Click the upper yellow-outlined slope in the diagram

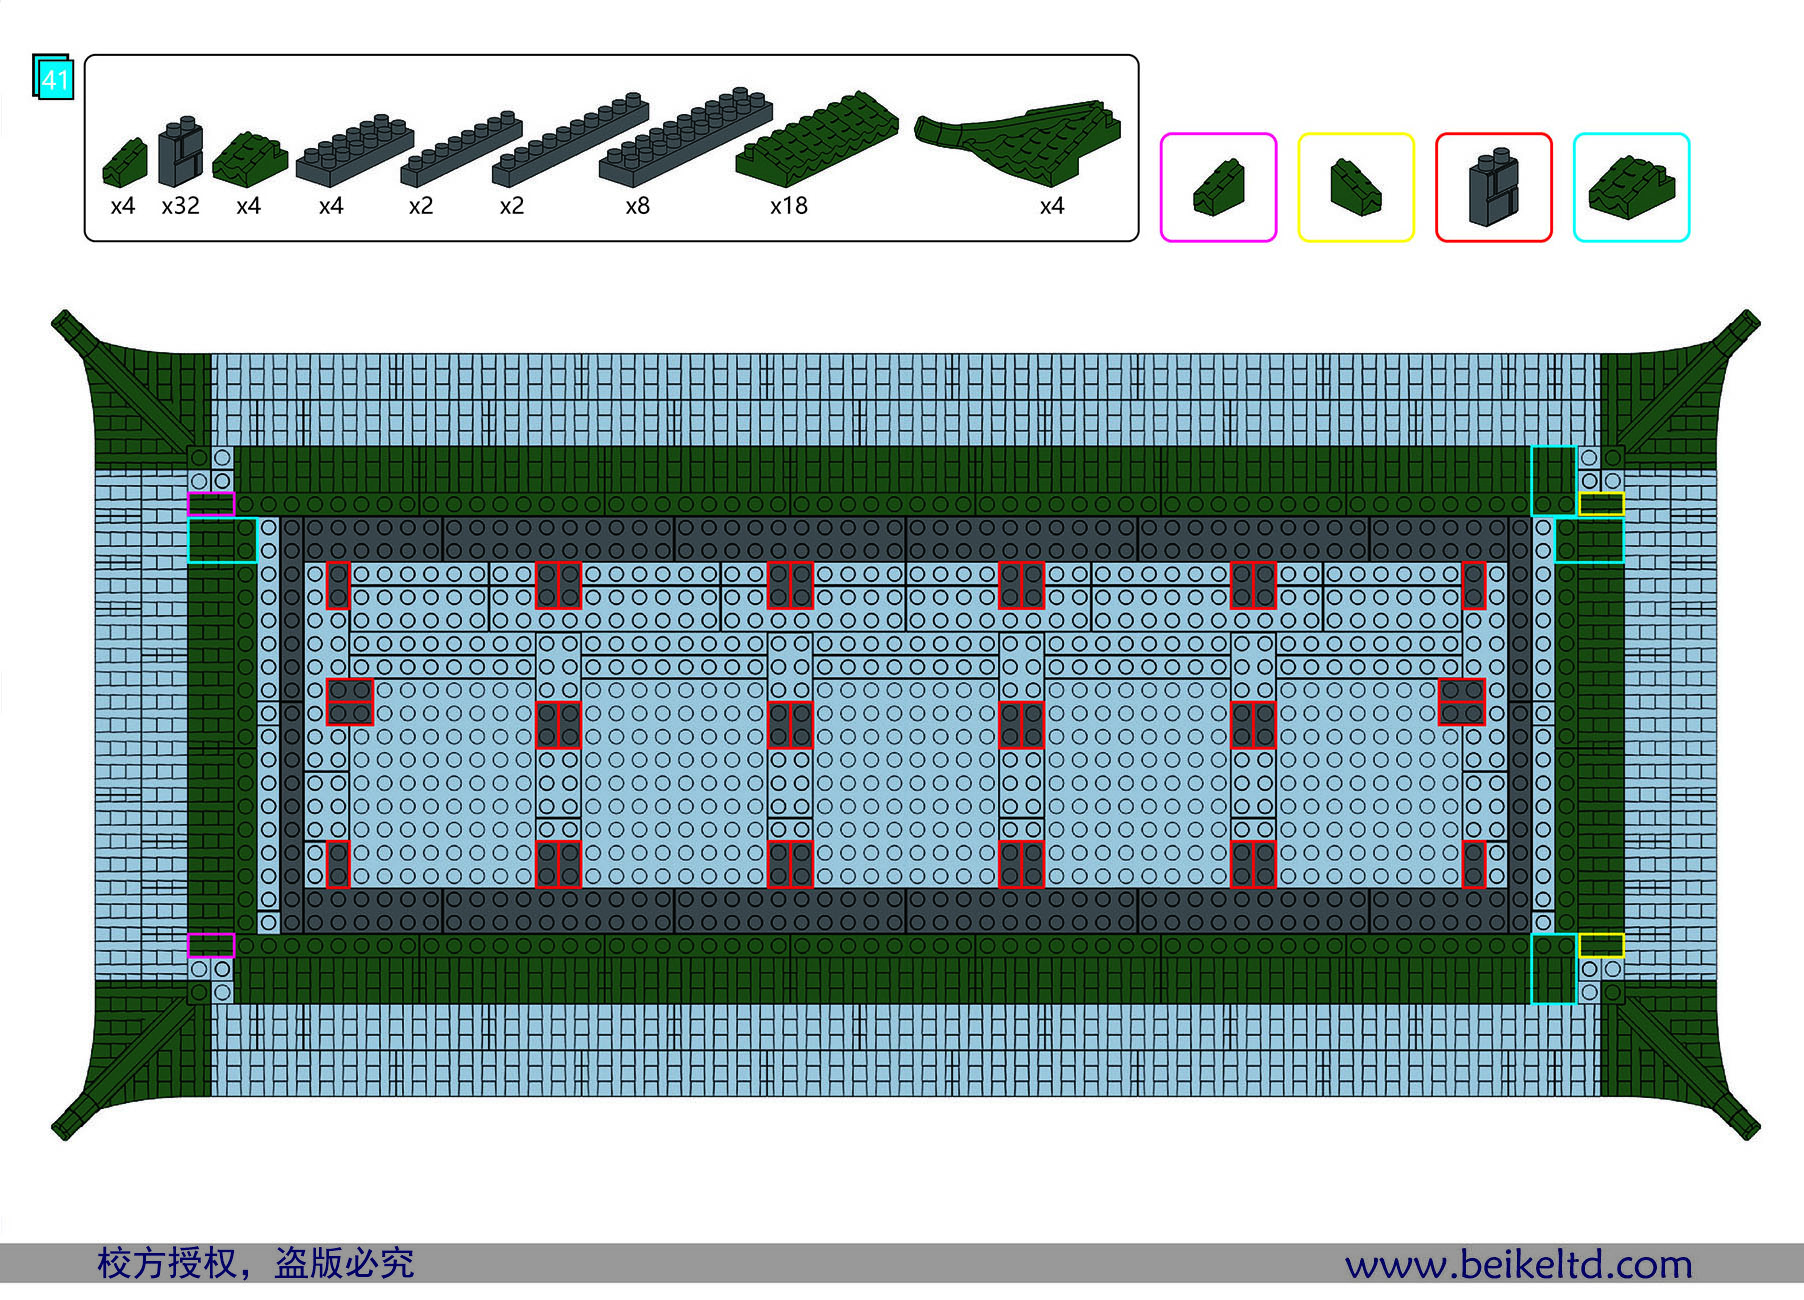click(1601, 504)
